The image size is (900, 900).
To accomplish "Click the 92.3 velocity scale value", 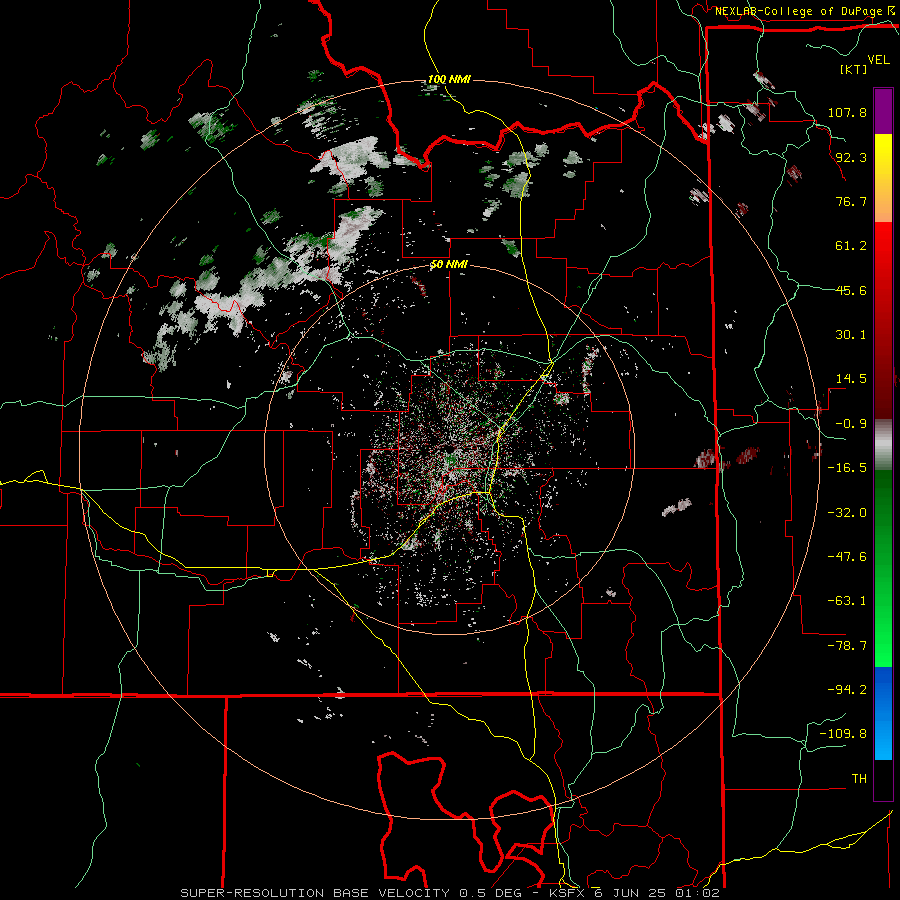I will coord(851,157).
